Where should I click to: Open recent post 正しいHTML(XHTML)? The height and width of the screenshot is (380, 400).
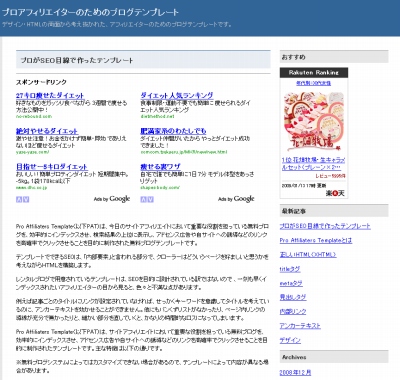[x=308, y=255]
